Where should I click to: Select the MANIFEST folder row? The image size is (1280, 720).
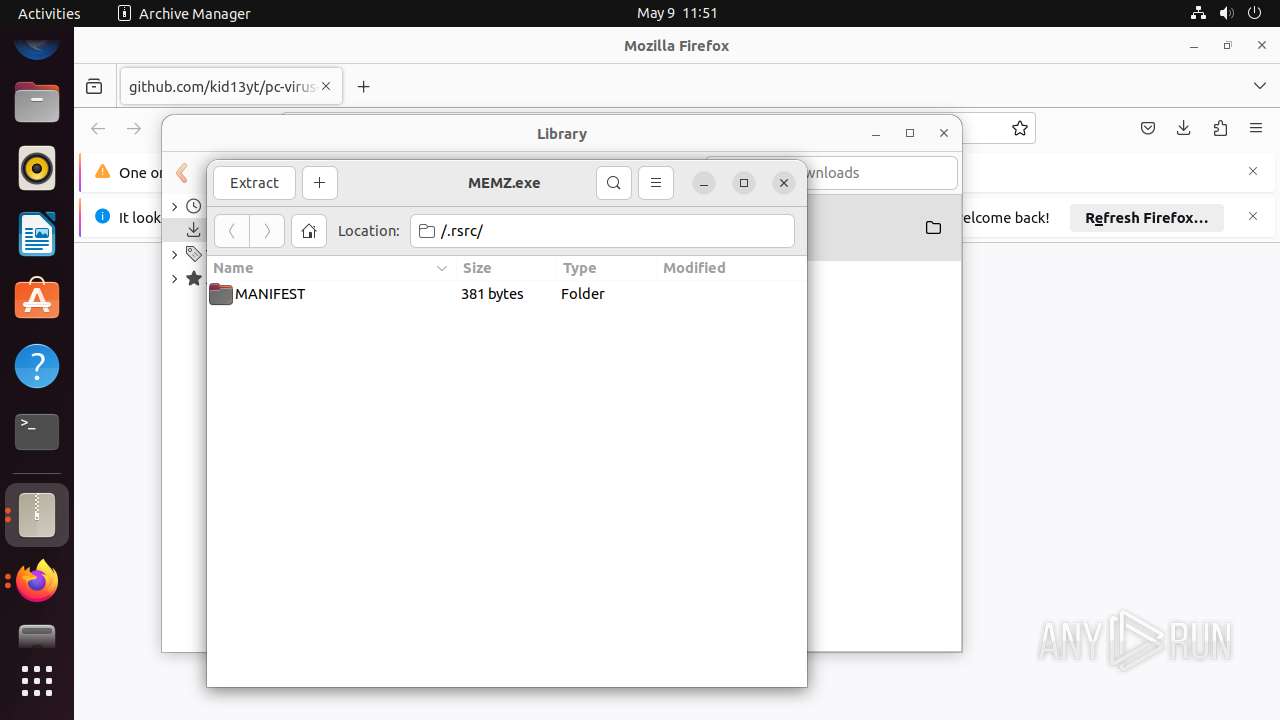506,294
